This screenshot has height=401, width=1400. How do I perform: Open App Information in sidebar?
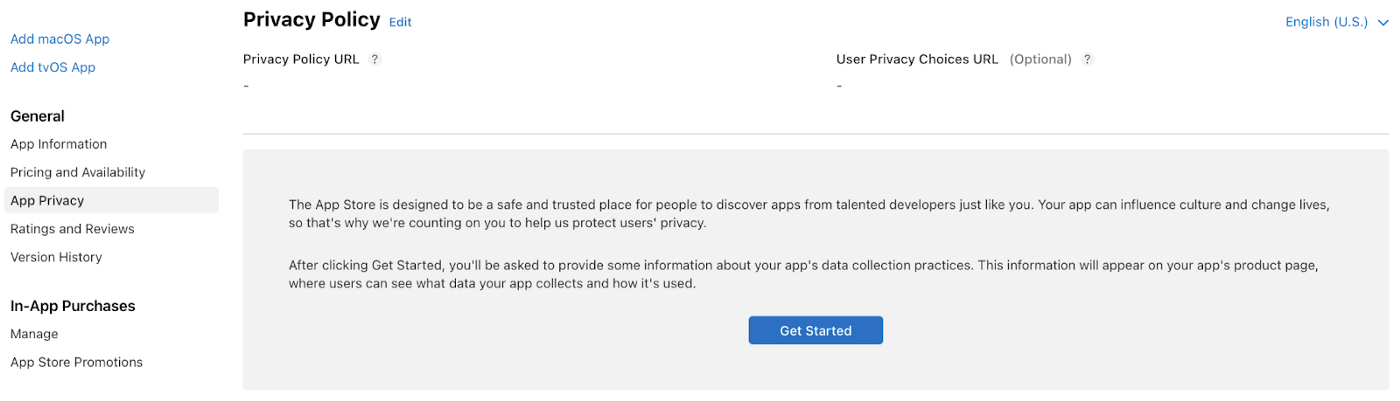click(59, 144)
